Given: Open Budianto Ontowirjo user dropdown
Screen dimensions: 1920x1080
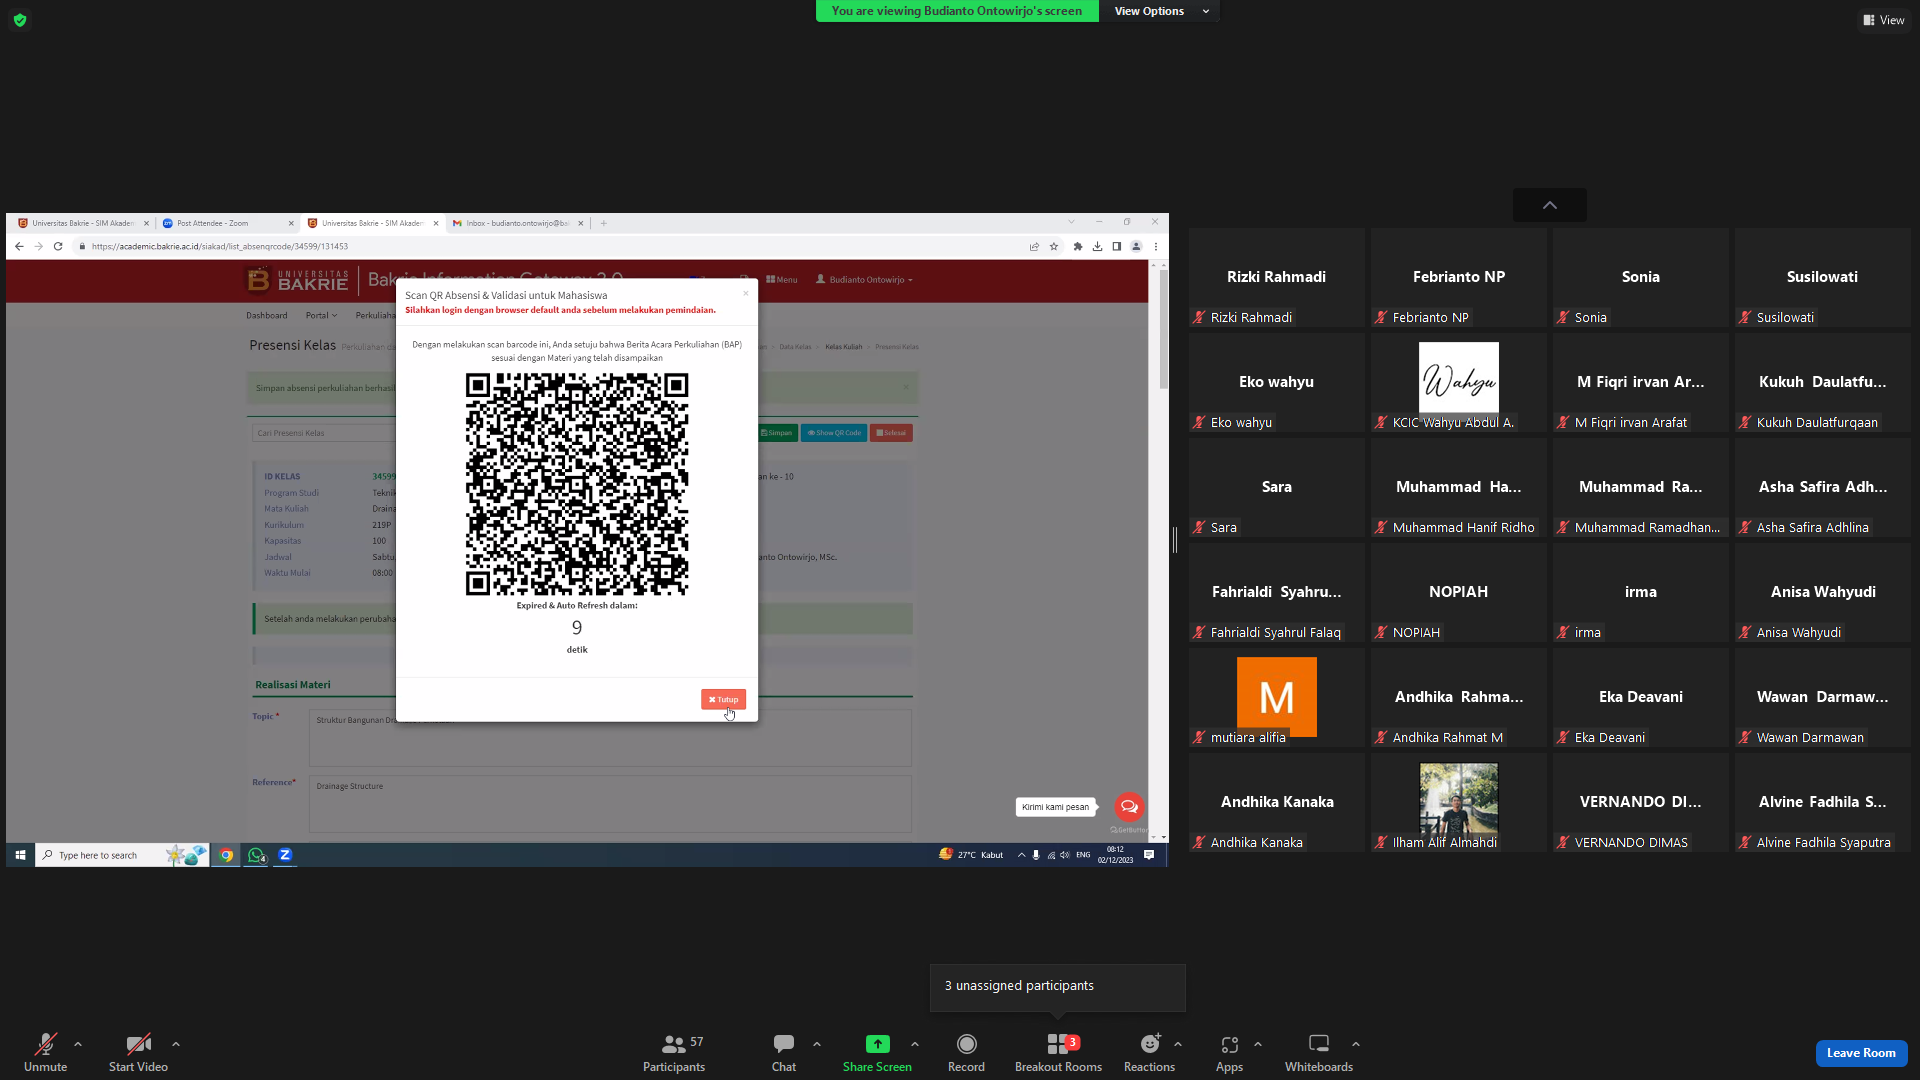Looking at the screenshot, I should tap(865, 280).
